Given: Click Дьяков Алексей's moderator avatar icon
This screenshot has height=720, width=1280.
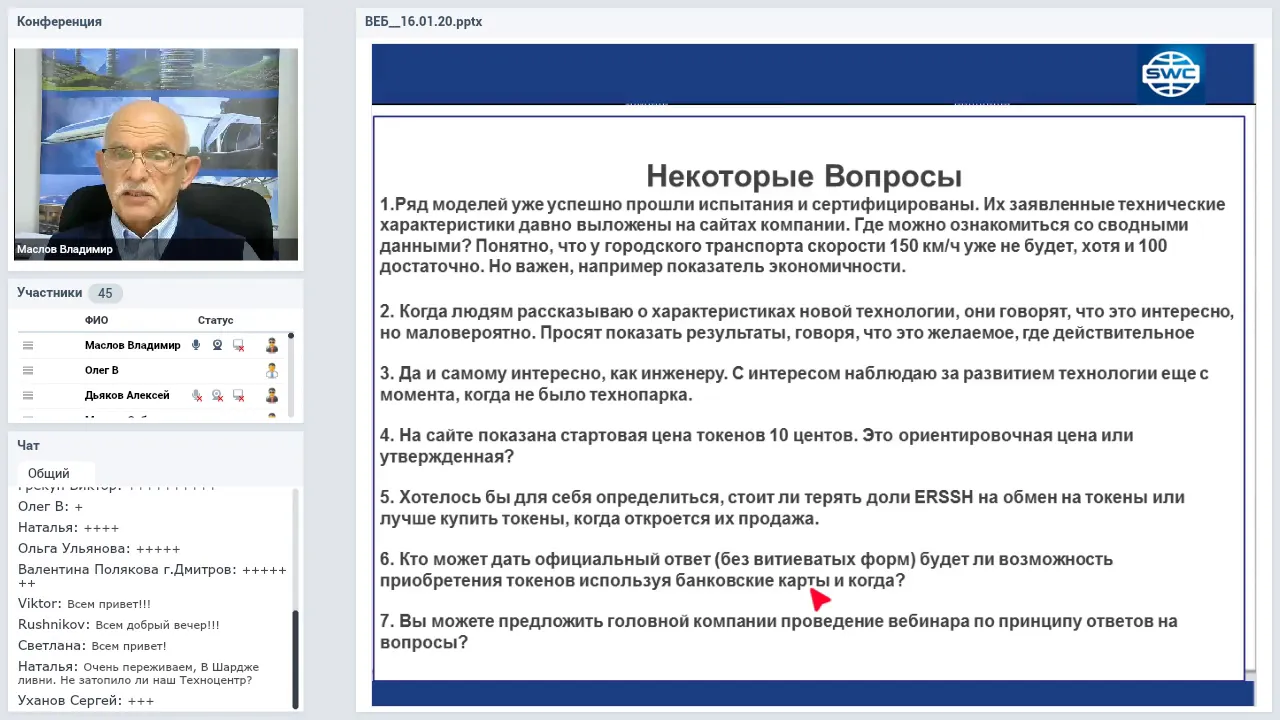Looking at the screenshot, I should click(x=272, y=396).
